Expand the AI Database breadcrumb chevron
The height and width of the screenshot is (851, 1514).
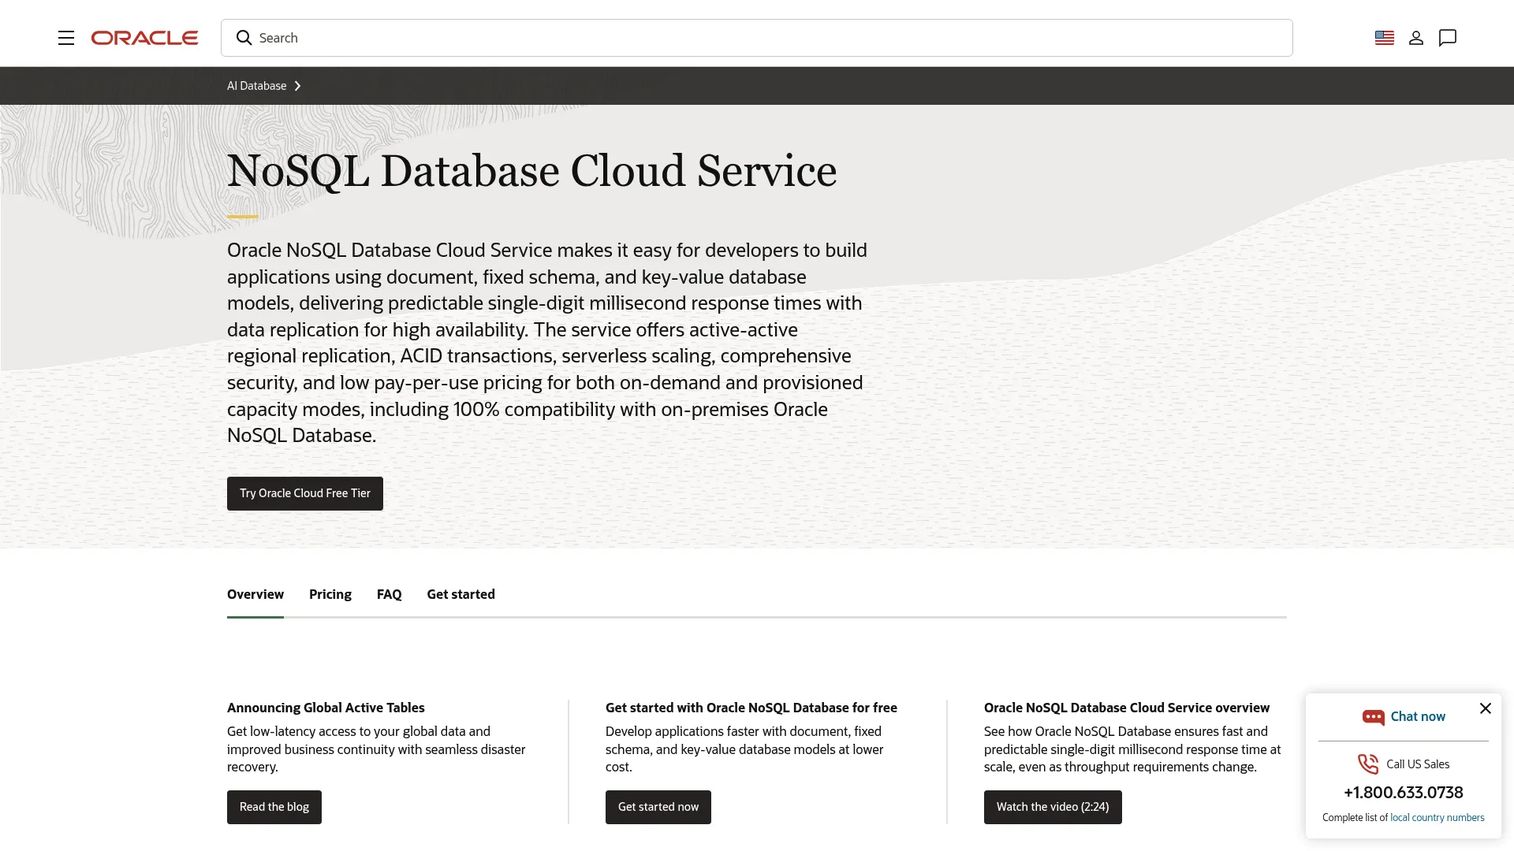pyautogui.click(x=297, y=86)
